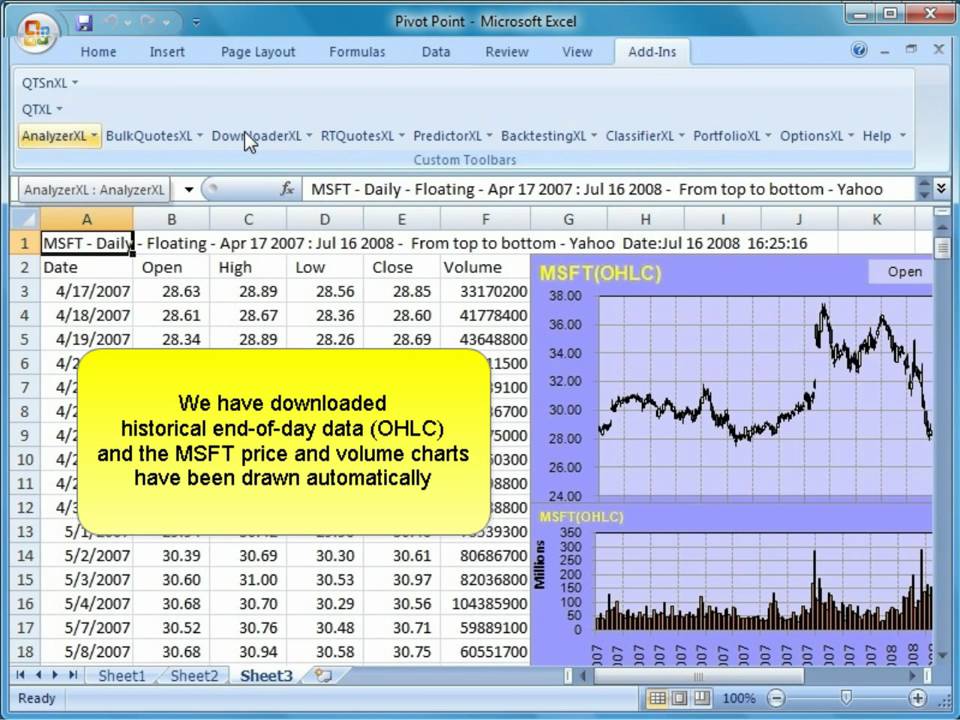This screenshot has width=960, height=720.
Task: Go to first sheet navigation arrow
Action: pyautogui.click(x=20, y=675)
